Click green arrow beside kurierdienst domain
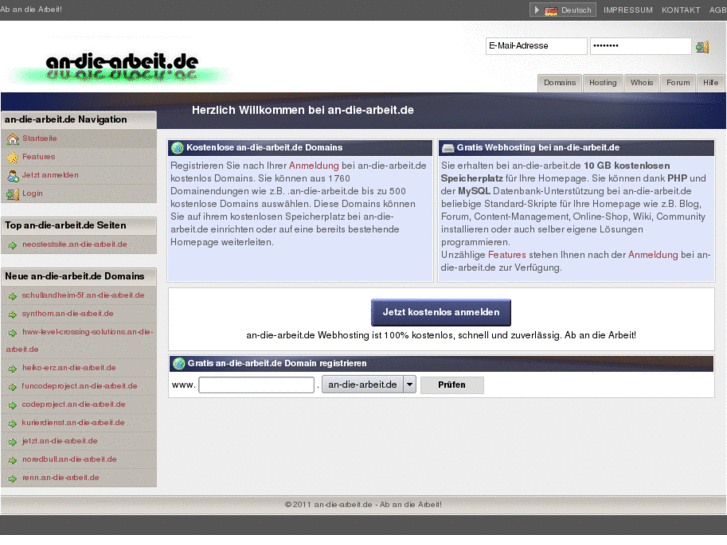The image size is (727, 545). point(12,423)
